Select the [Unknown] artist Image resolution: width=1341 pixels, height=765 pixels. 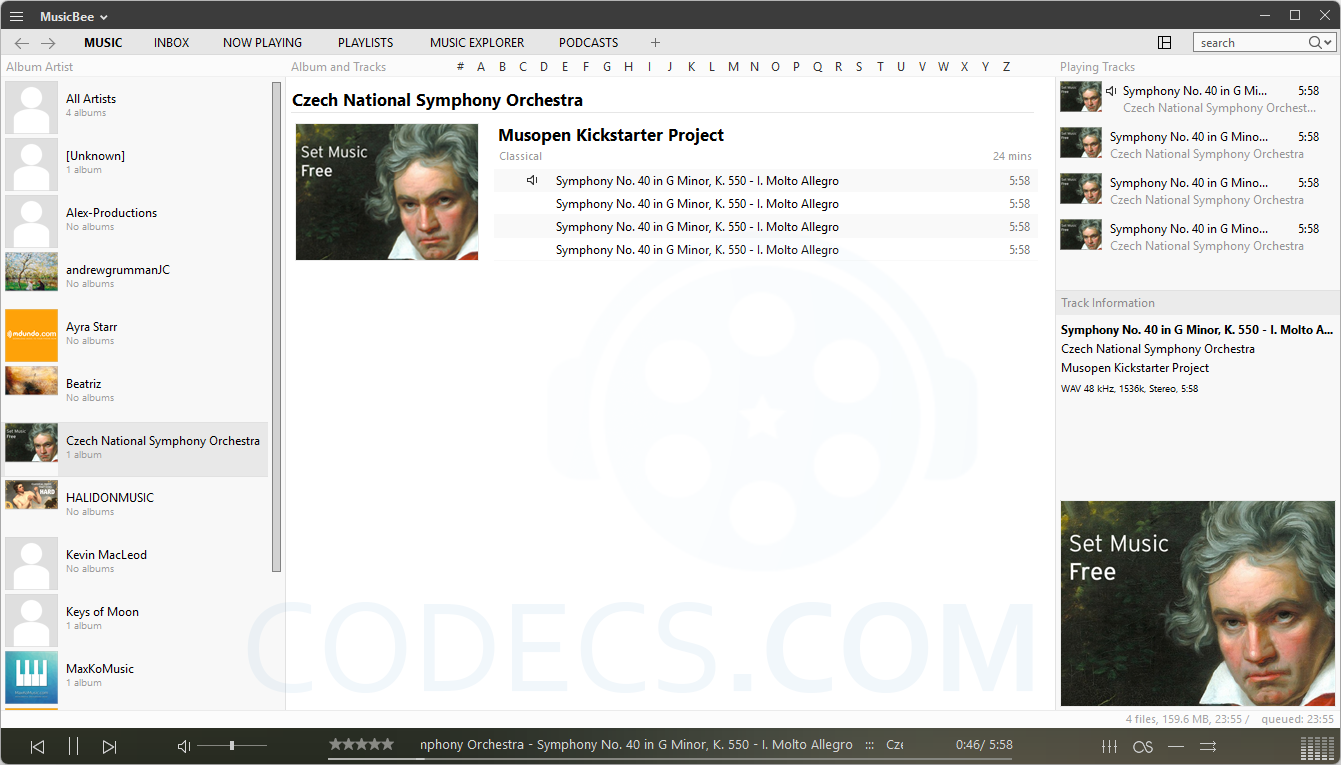tap(136, 163)
